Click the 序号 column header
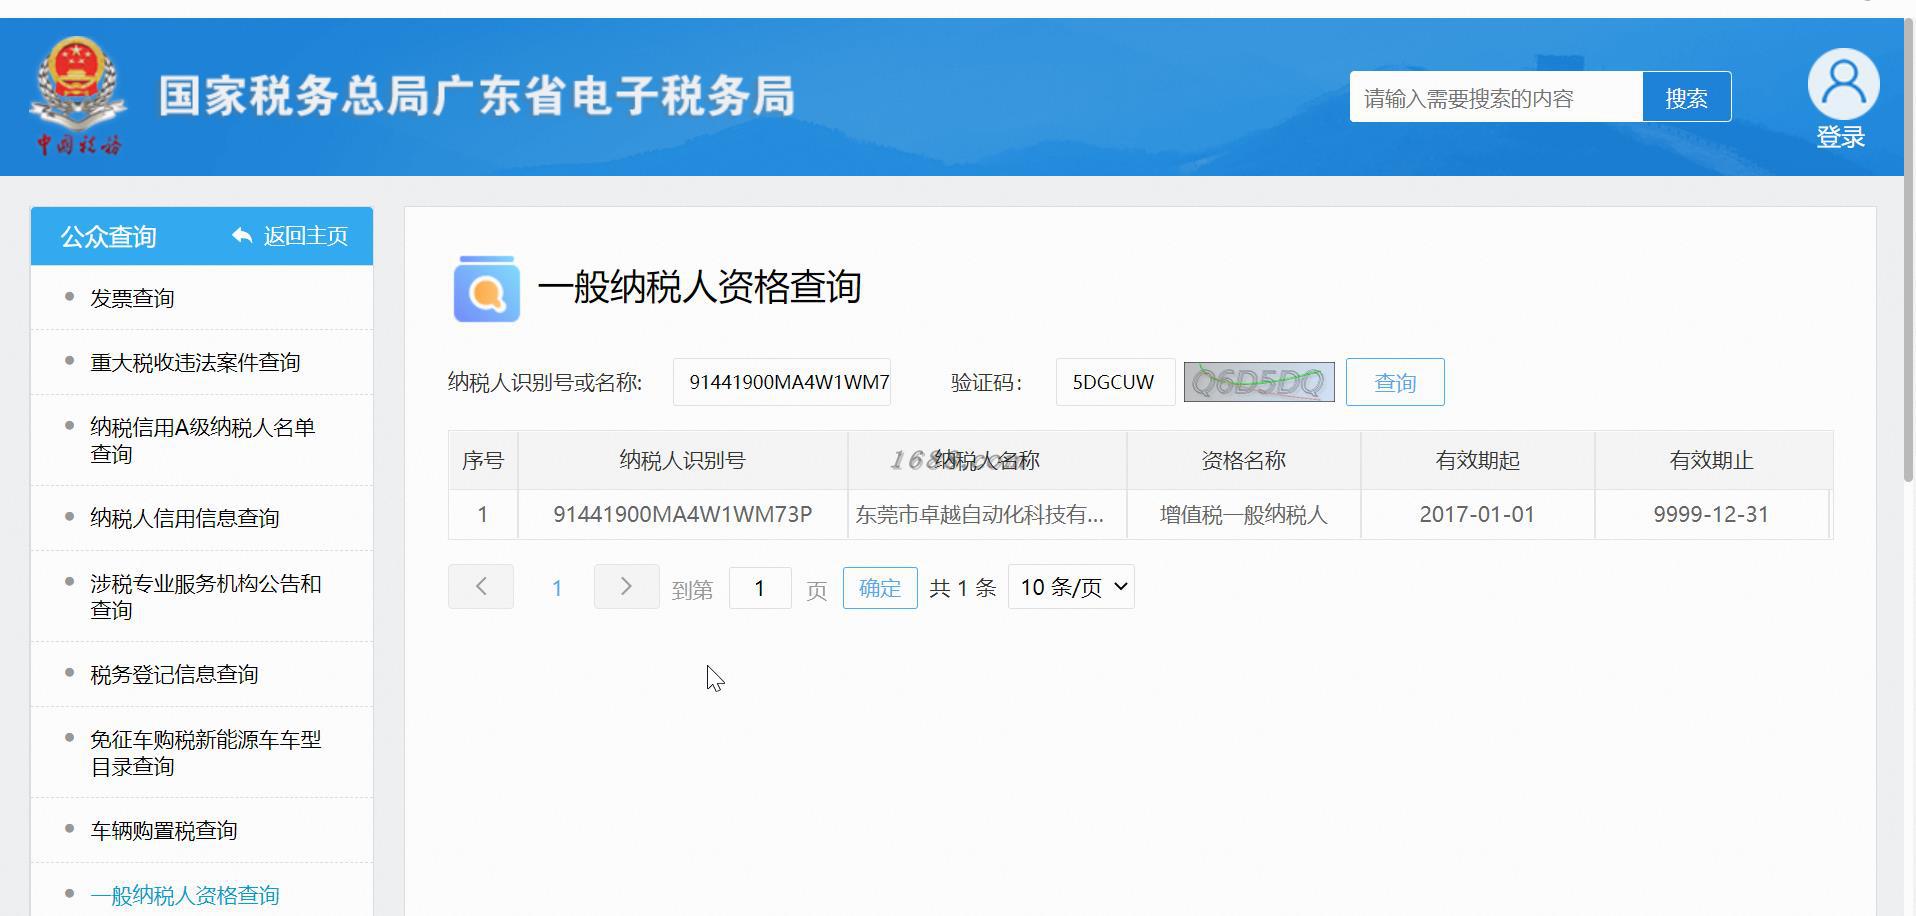The image size is (1916, 916). (x=483, y=460)
